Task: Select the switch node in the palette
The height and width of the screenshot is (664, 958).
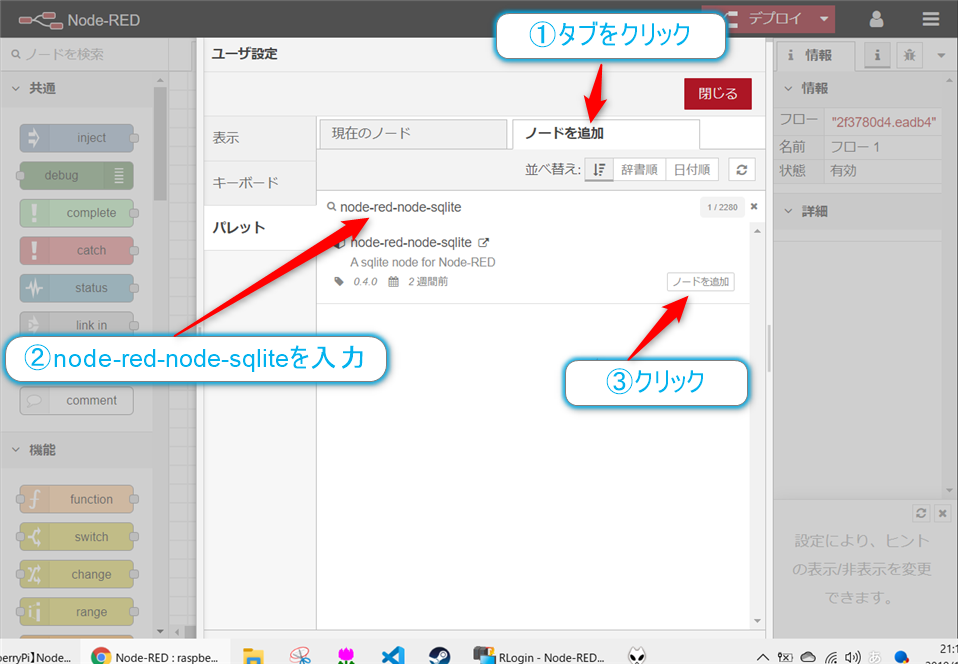Action: click(77, 536)
